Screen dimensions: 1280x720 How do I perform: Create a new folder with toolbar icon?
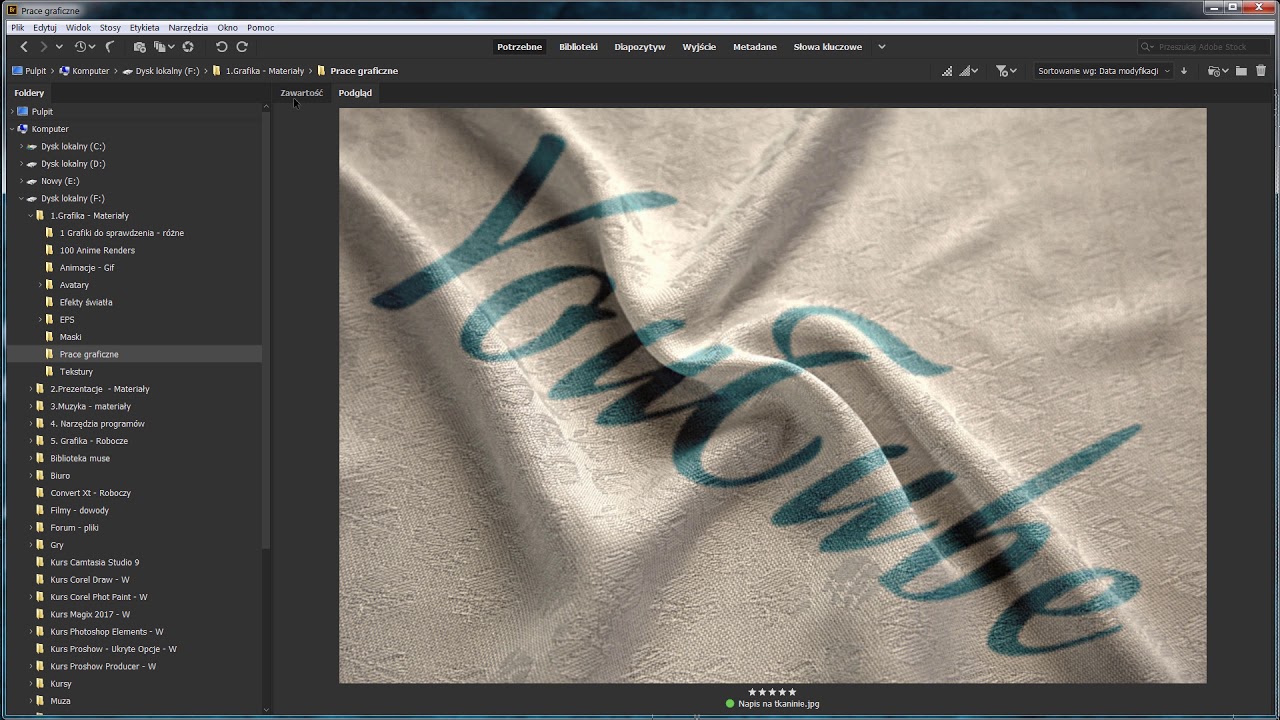click(x=1241, y=71)
